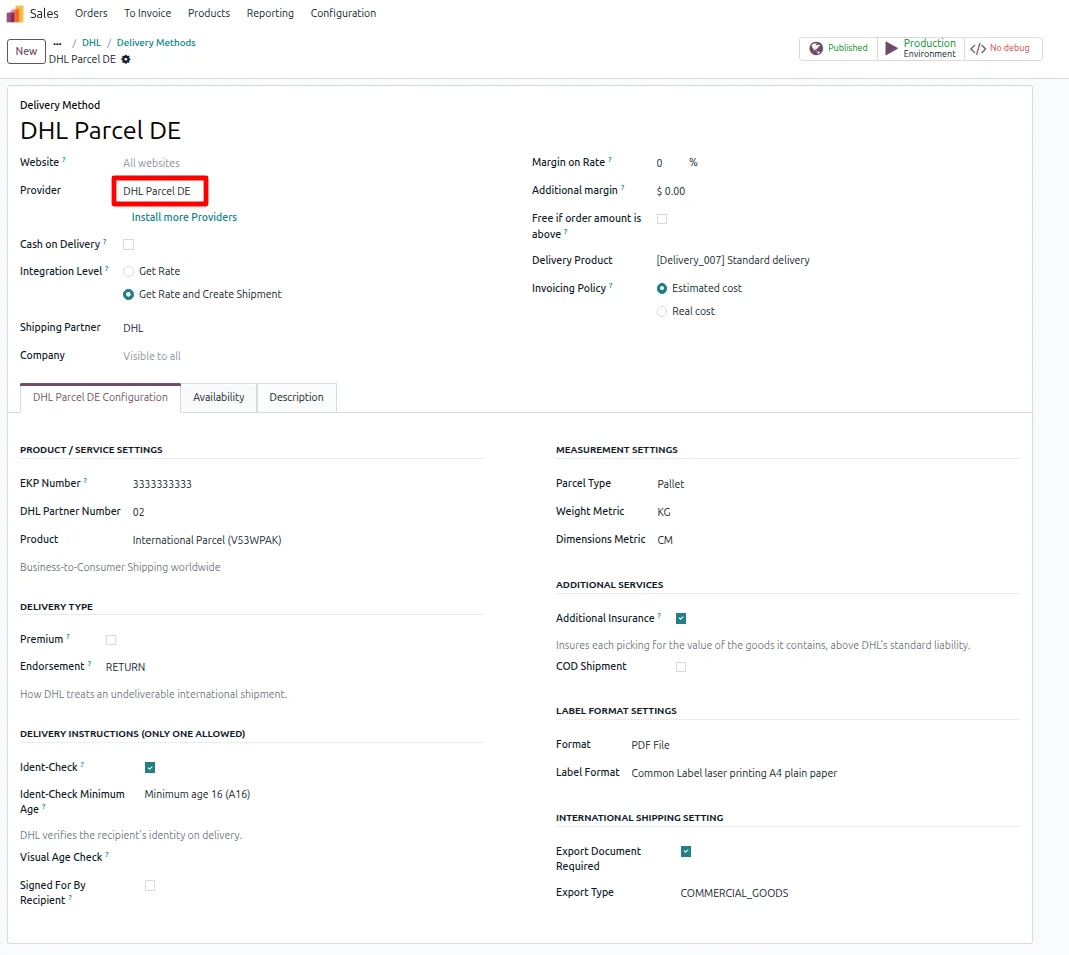
Task: Edit the delivery method name DHL Parcel DE
Action: click(x=100, y=131)
